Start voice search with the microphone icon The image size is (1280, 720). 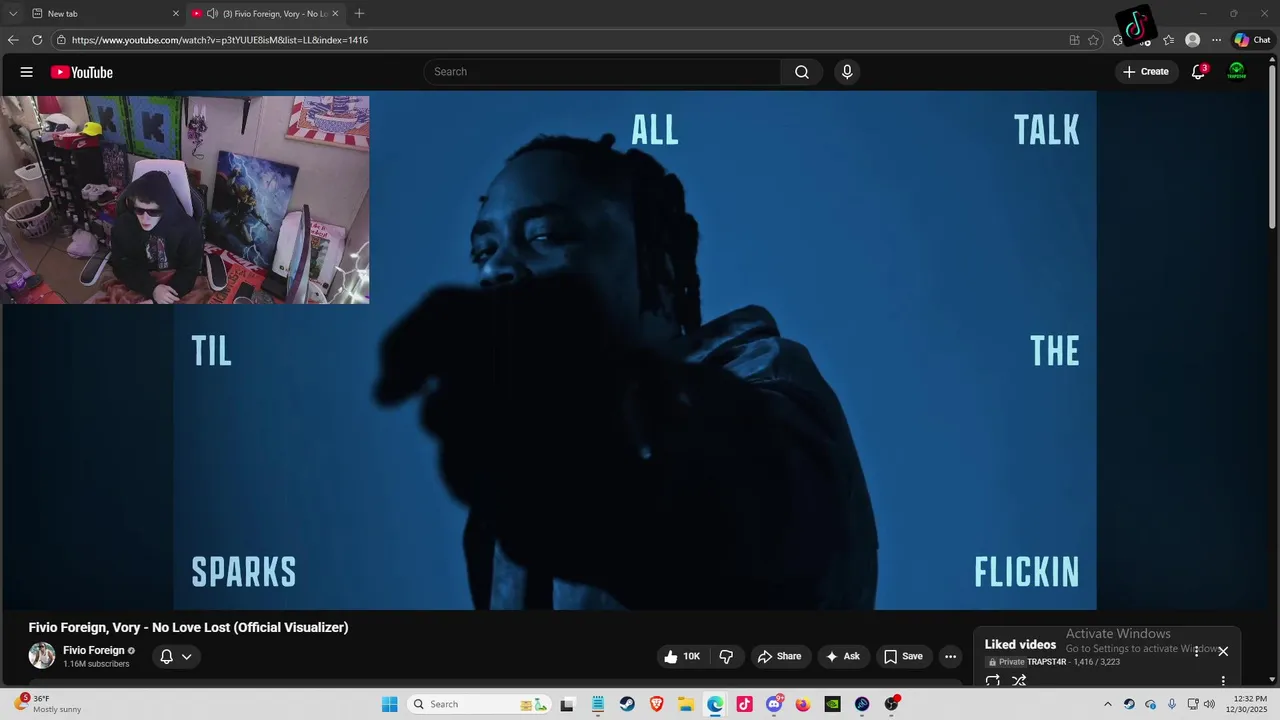pos(847,72)
